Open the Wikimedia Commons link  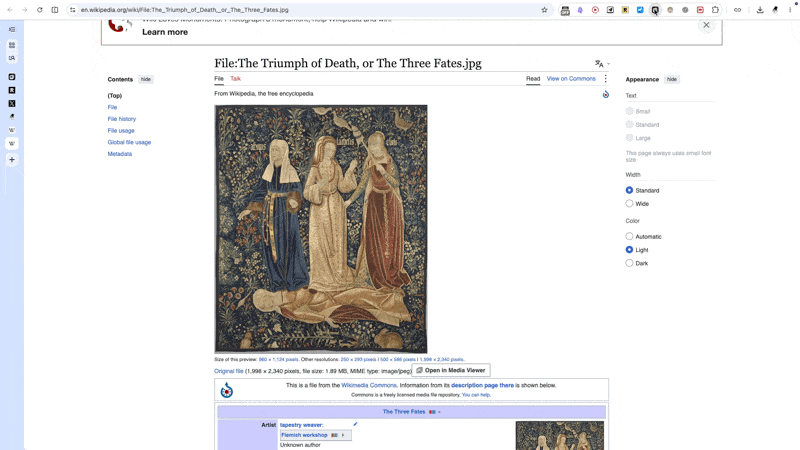[369, 386]
